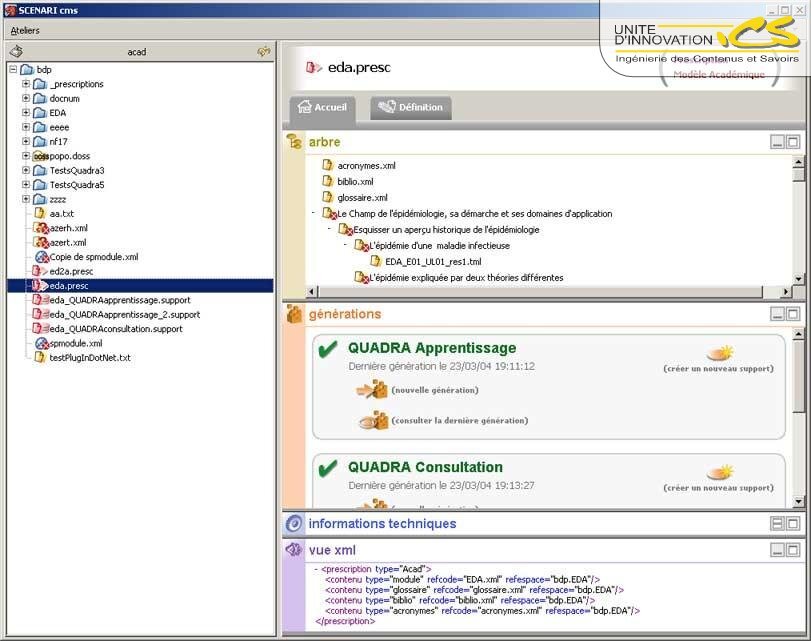Screen dimensions: 811x641
Task: Click the vue xml section icon
Action: (x=294, y=549)
